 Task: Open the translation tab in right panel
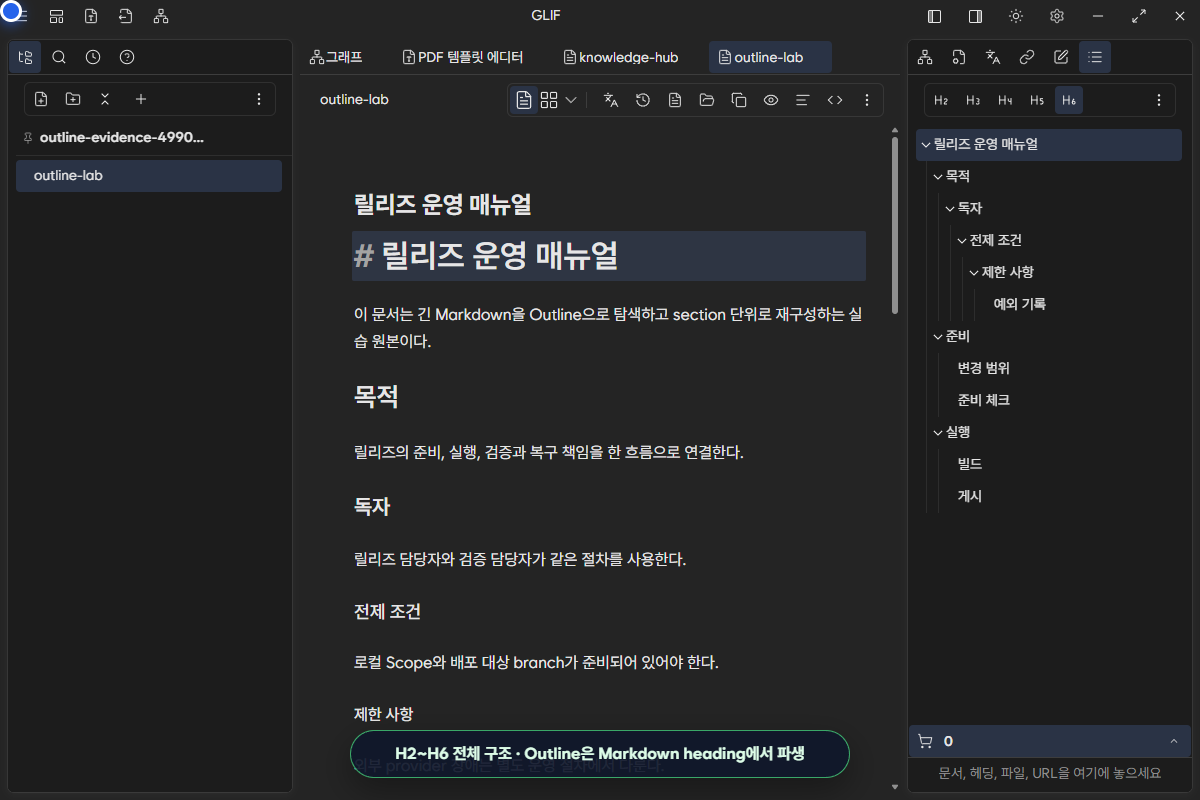point(993,57)
